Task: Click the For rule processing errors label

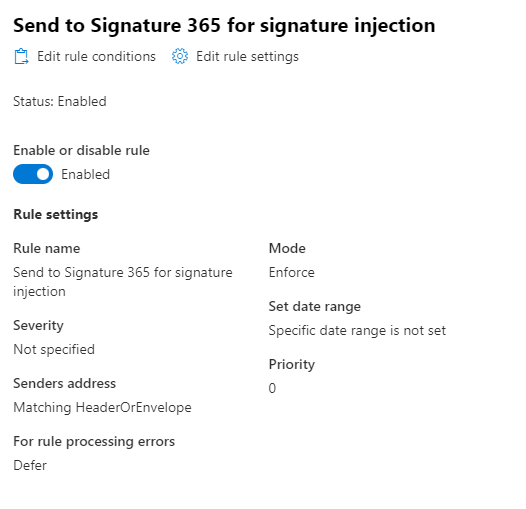Action: pos(94,442)
